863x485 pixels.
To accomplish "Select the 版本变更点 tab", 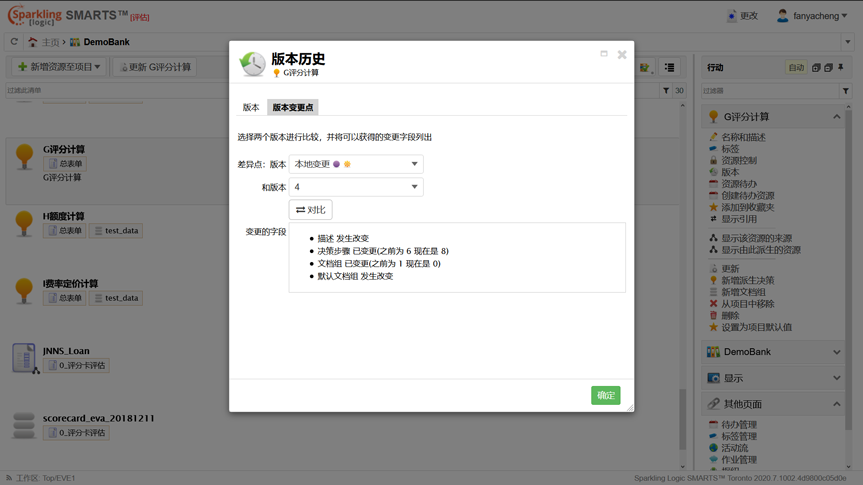I will [x=293, y=107].
